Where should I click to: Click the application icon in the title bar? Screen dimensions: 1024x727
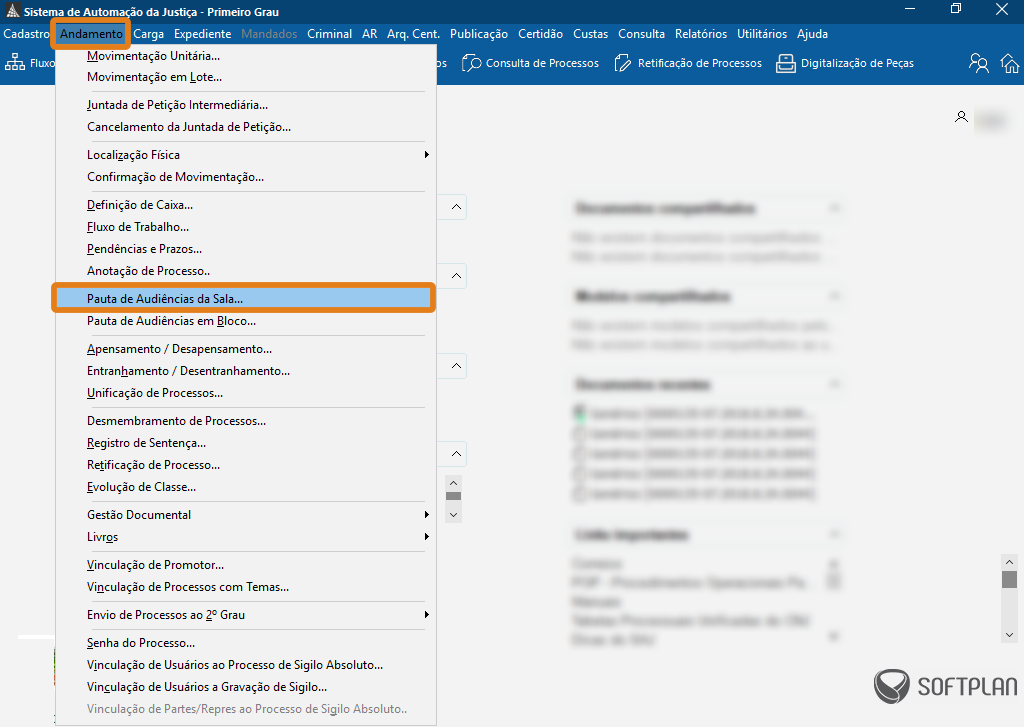12,11
